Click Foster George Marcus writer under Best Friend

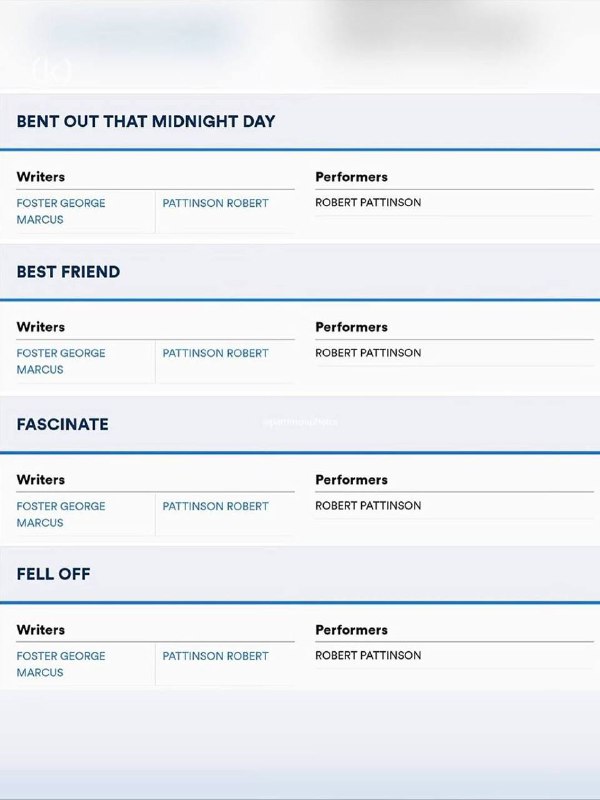click(x=61, y=361)
